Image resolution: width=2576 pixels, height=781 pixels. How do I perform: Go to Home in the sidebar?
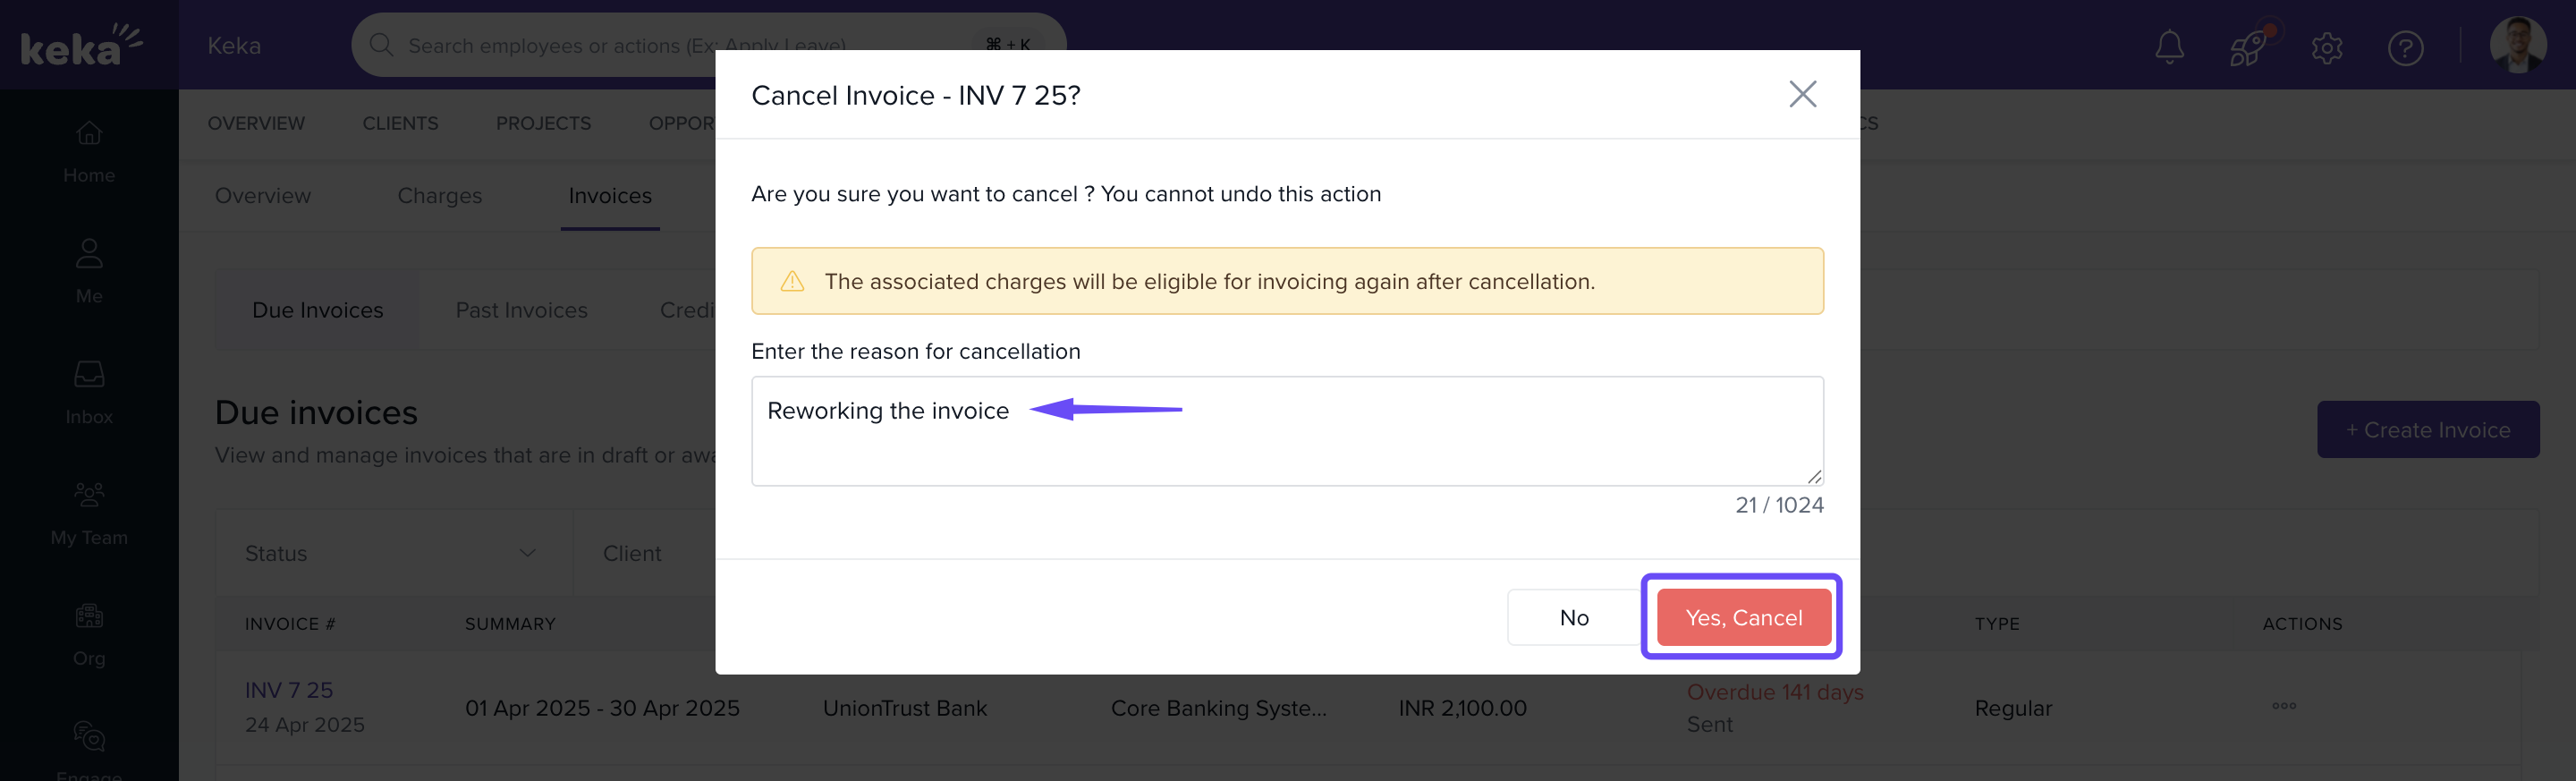click(x=89, y=150)
